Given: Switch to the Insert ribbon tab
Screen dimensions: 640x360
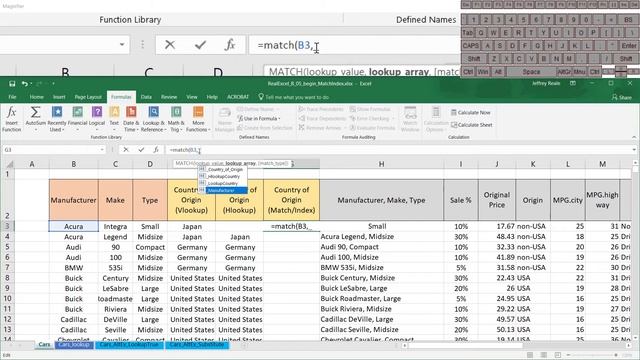Looking at the screenshot, I should 59,97.
